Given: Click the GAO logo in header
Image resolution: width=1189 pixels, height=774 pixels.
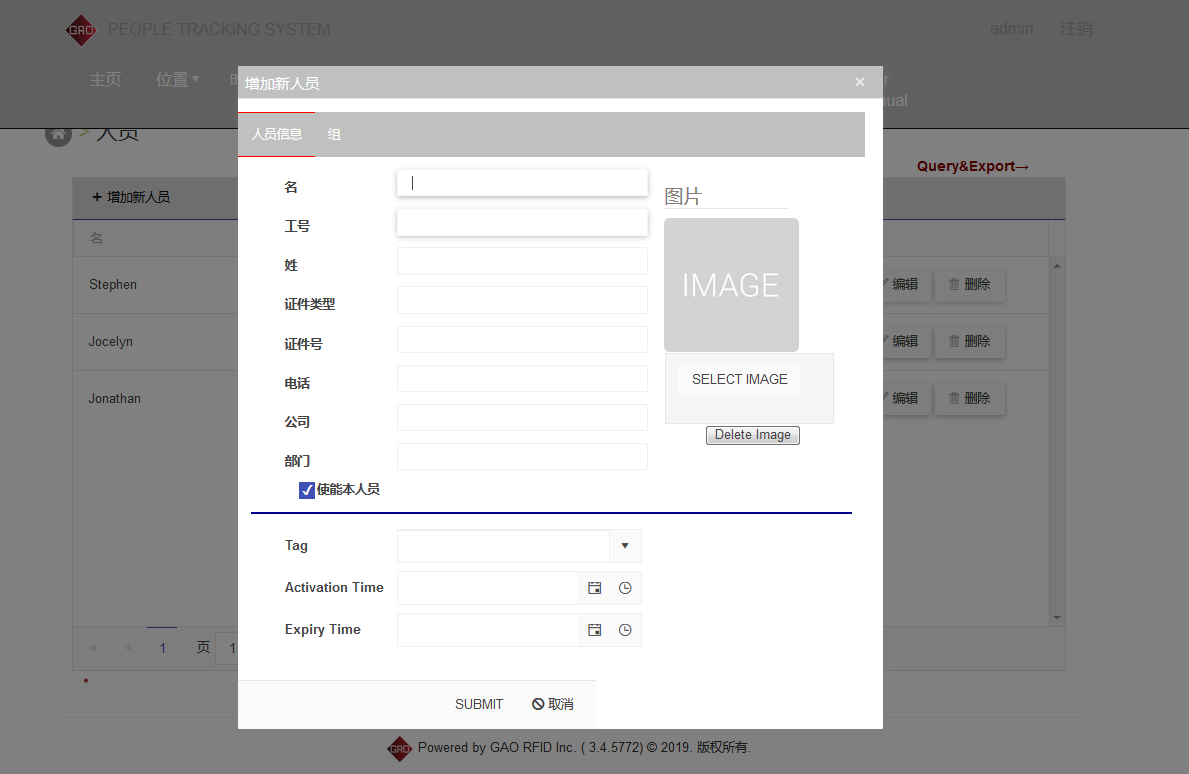Looking at the screenshot, I should click(x=81, y=30).
